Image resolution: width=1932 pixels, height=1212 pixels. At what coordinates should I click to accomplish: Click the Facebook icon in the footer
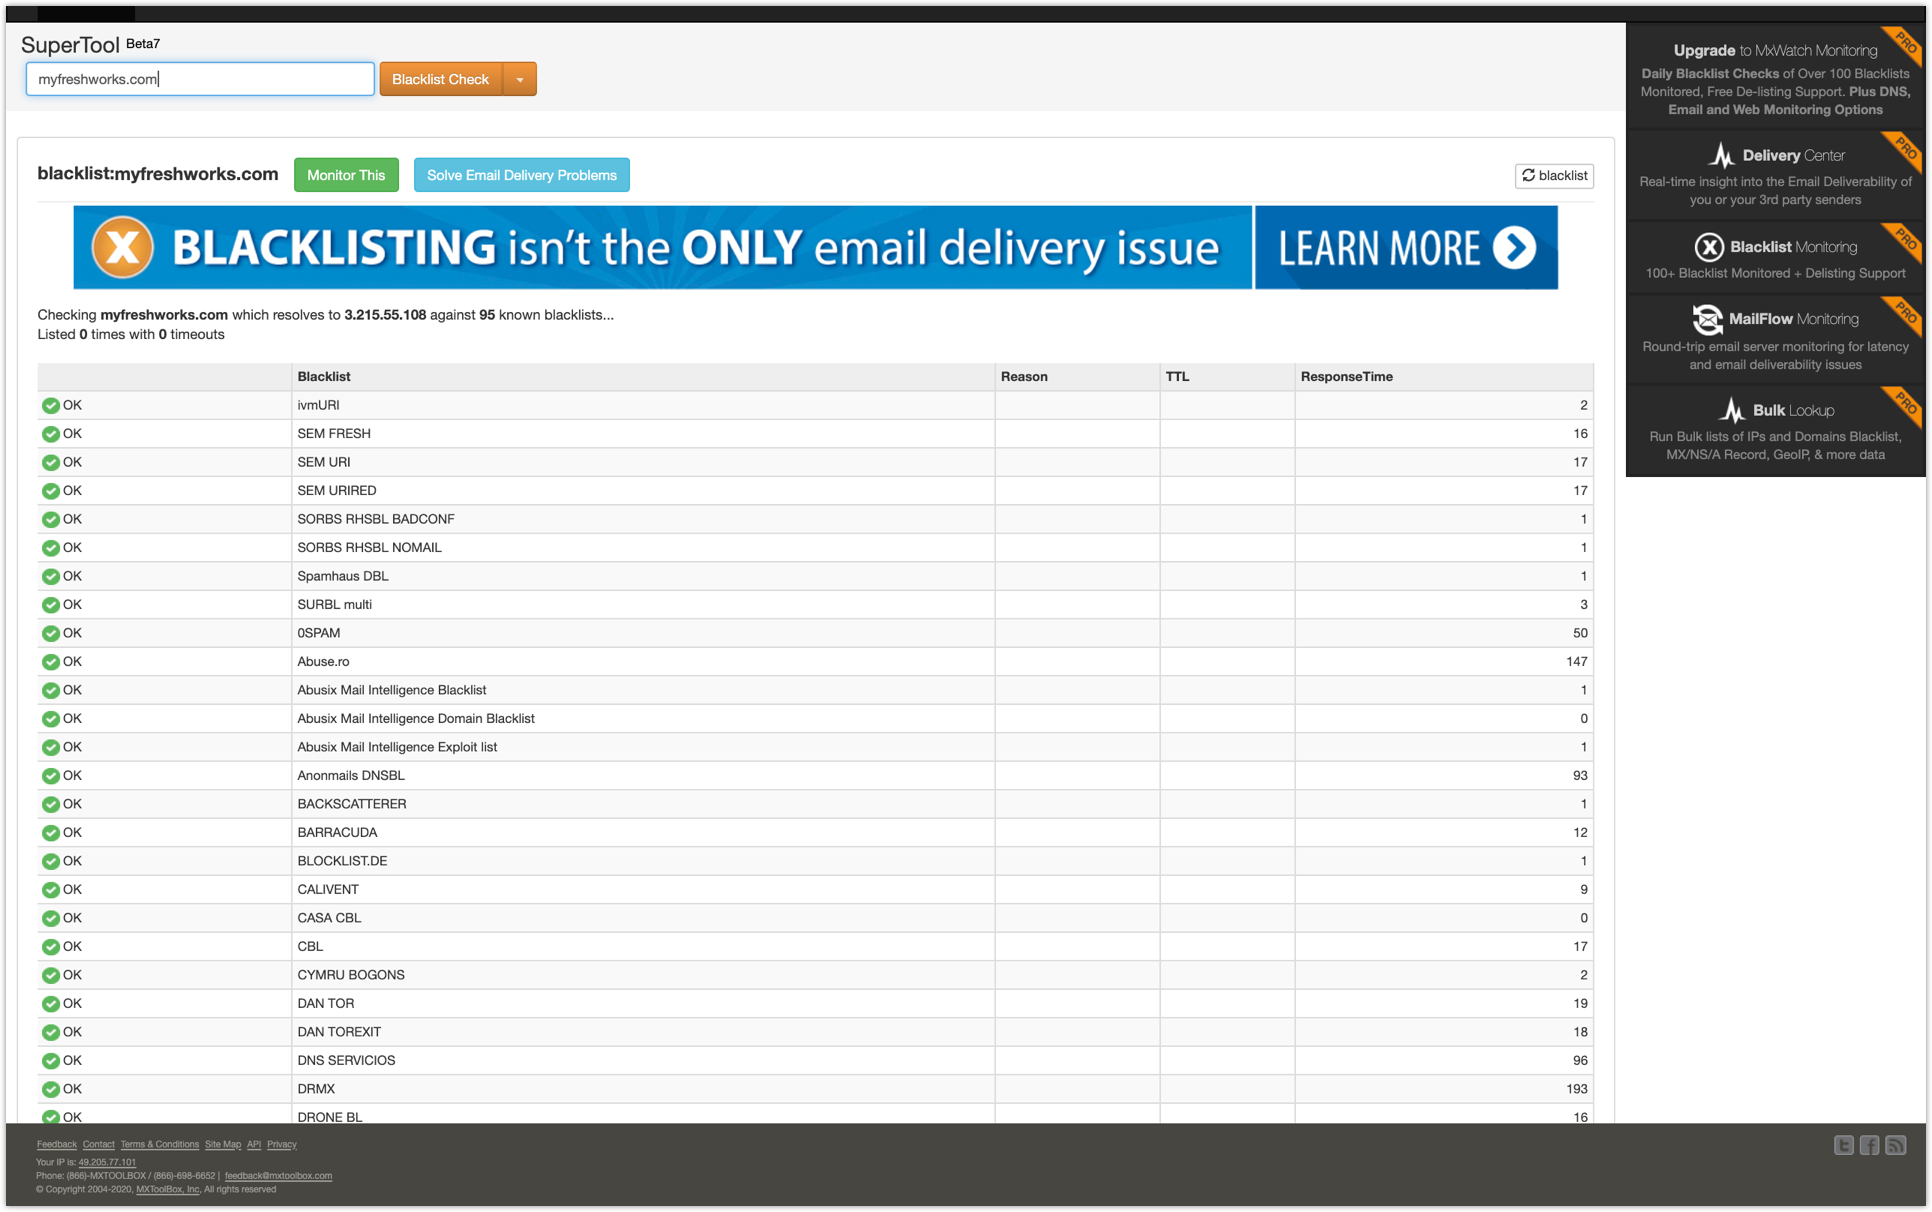(x=1869, y=1145)
